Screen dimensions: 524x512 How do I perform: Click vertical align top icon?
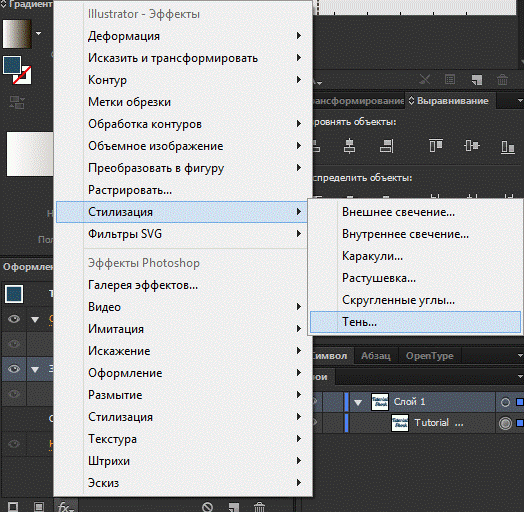pos(436,146)
